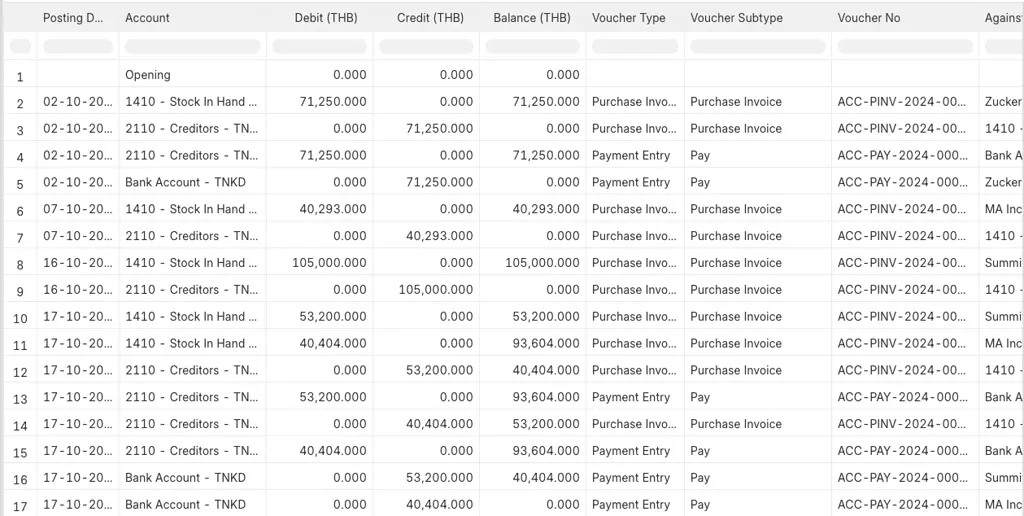Image resolution: width=1024 pixels, height=516 pixels.
Task: Select Payment Entry type in row 15
Action: tap(631, 450)
